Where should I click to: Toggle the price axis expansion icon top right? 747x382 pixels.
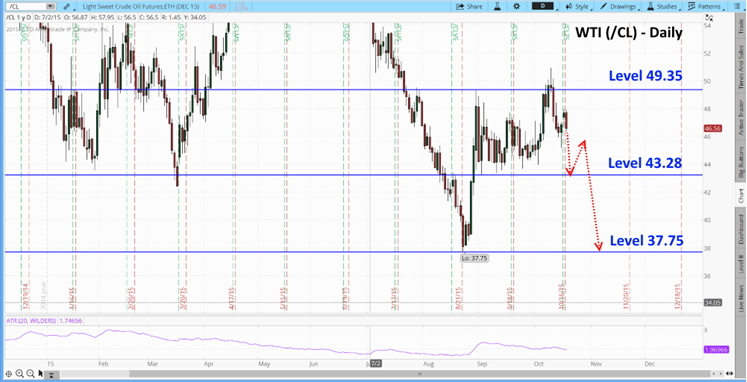[x=710, y=18]
